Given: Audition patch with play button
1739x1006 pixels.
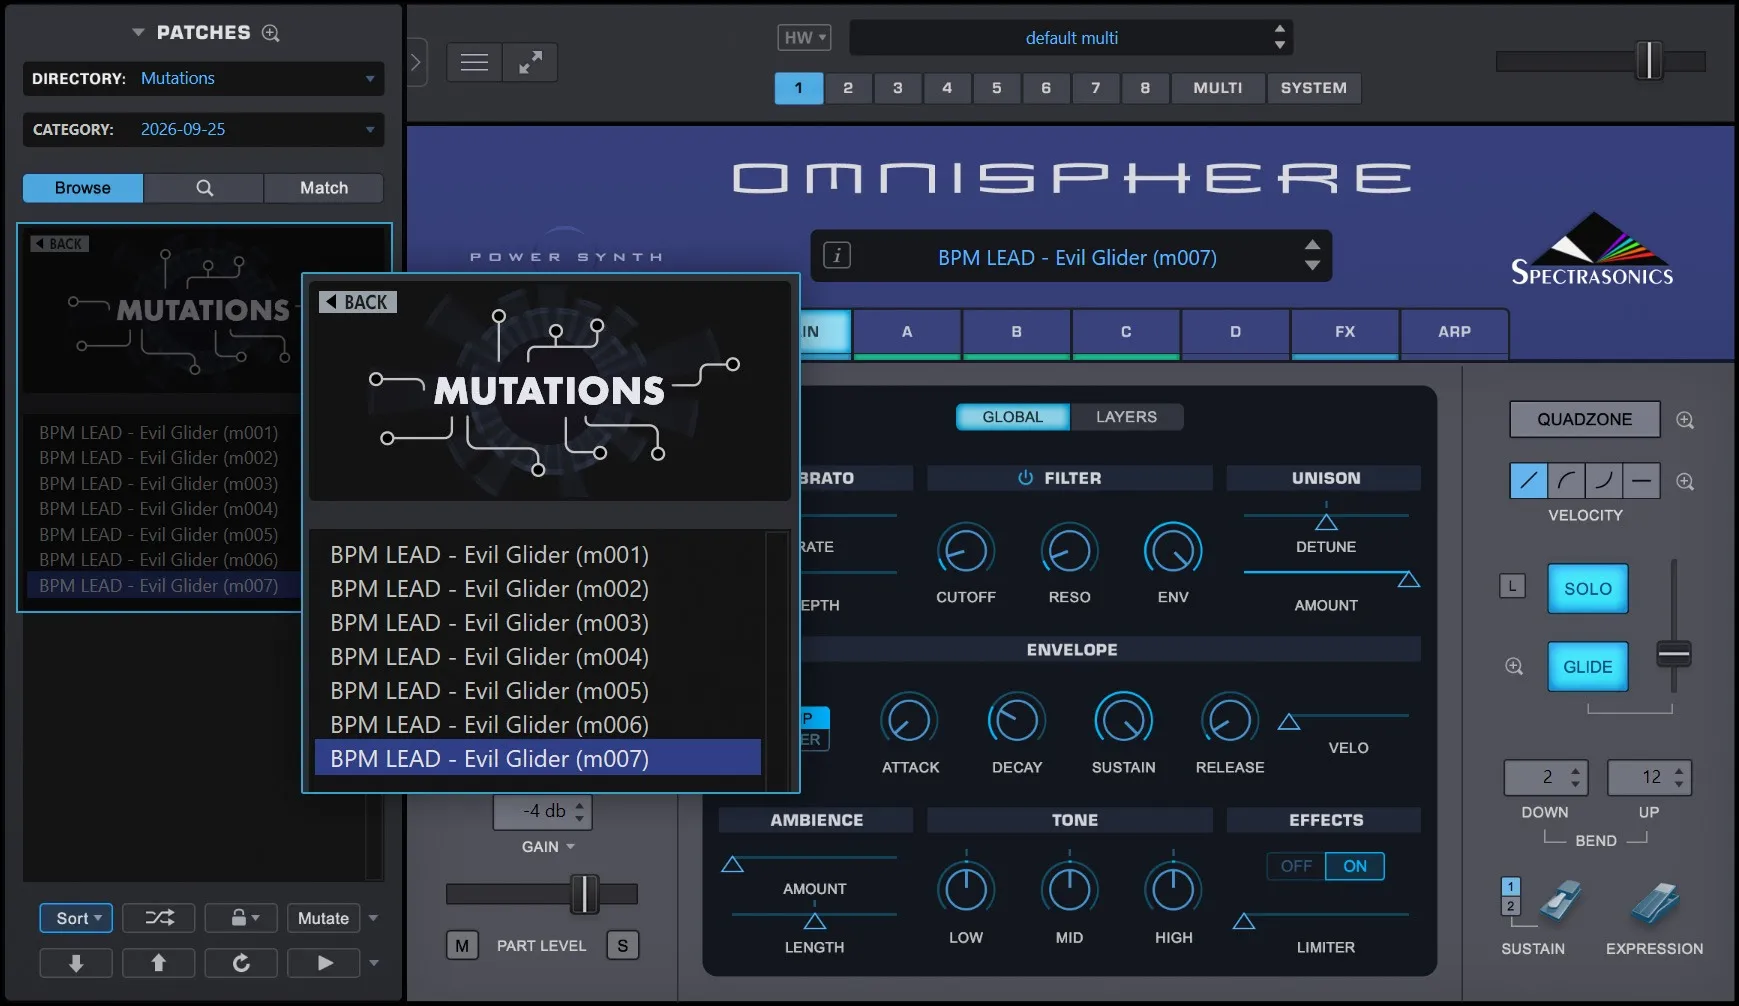Looking at the screenshot, I should point(324,963).
